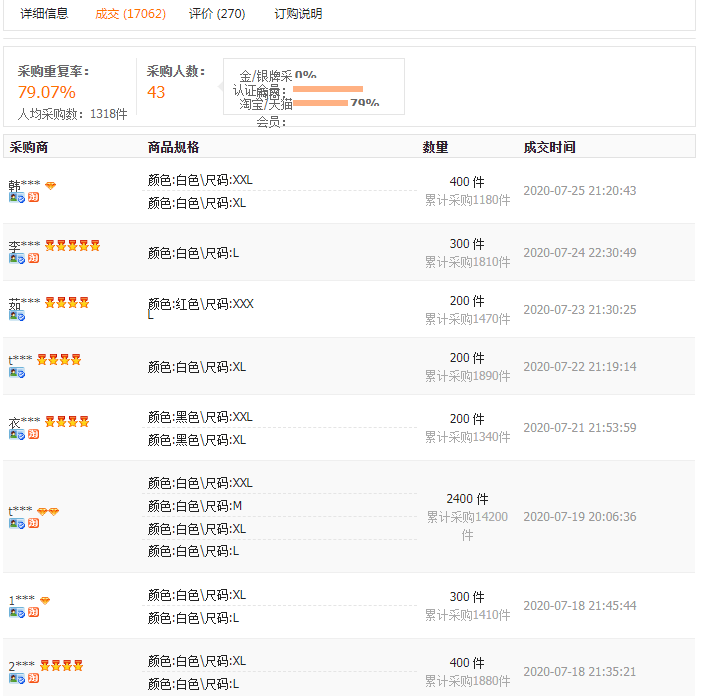Screen dimensions: 728x696
Task: Click the verified ID icon under buyer 茹***
Action: click(17, 315)
